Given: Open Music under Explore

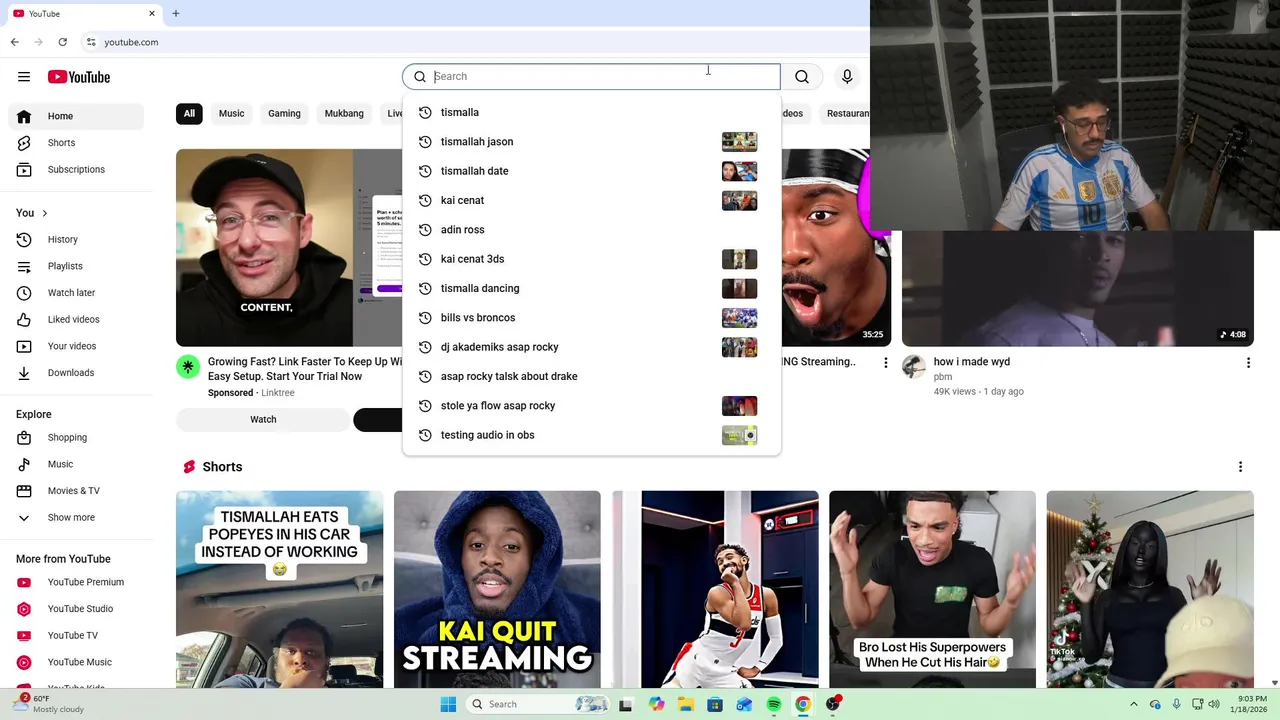Looking at the screenshot, I should pyautogui.click(x=76, y=464).
